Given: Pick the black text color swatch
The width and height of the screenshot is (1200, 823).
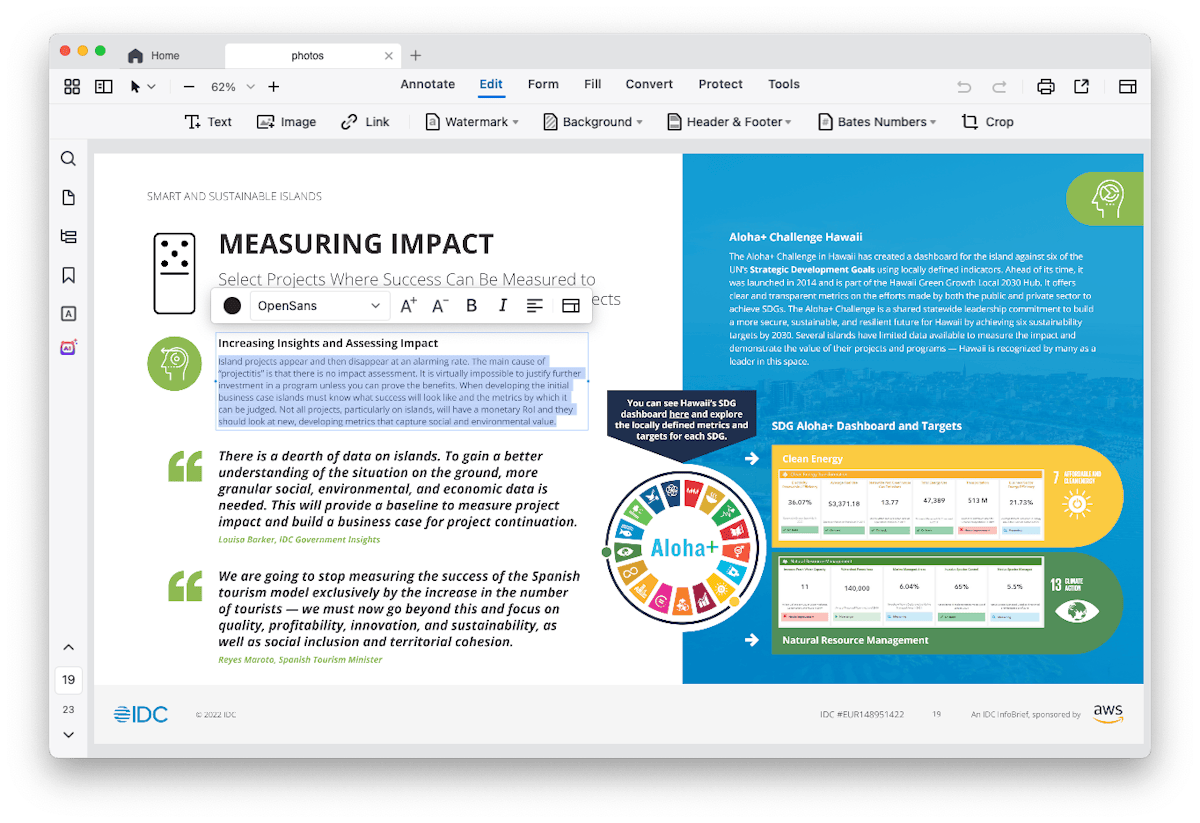Looking at the screenshot, I should [x=232, y=306].
